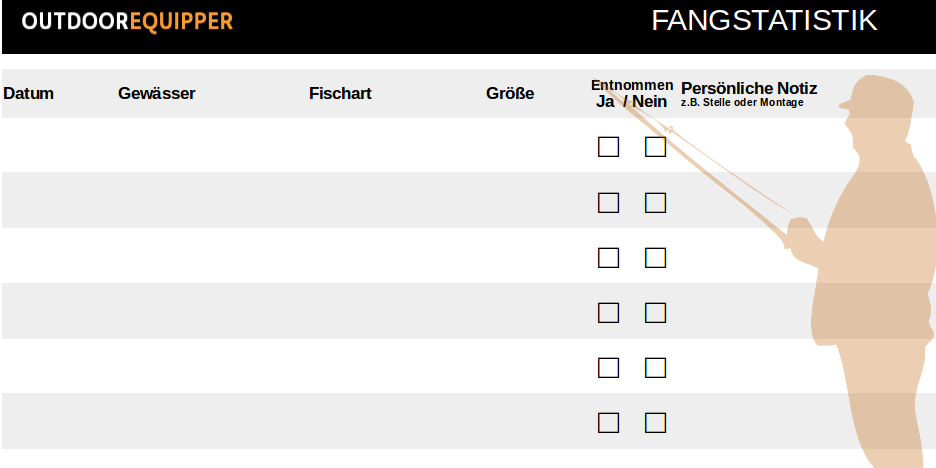The height and width of the screenshot is (468, 936).
Task: Enable the Nein checkbox in sixth row
Action: click(x=655, y=423)
